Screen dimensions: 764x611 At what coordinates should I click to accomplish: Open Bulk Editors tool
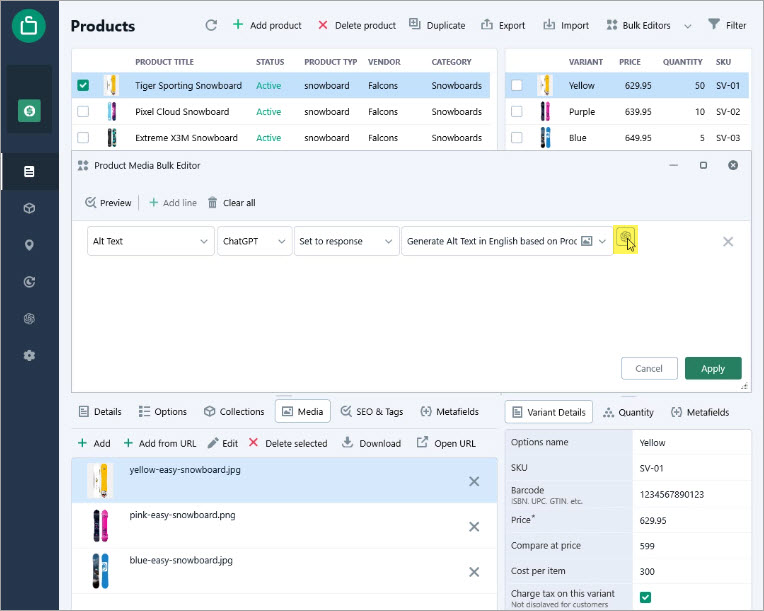click(638, 25)
